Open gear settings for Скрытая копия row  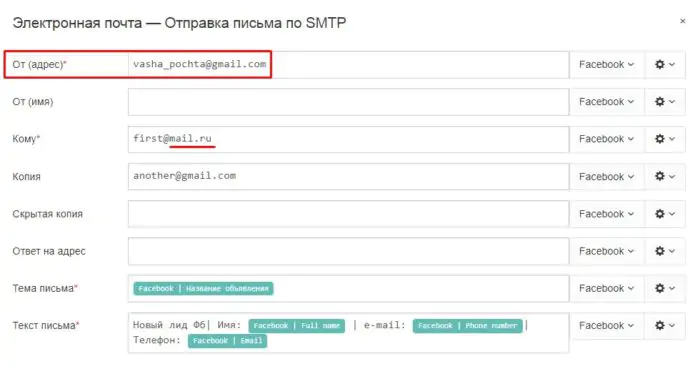pos(665,214)
